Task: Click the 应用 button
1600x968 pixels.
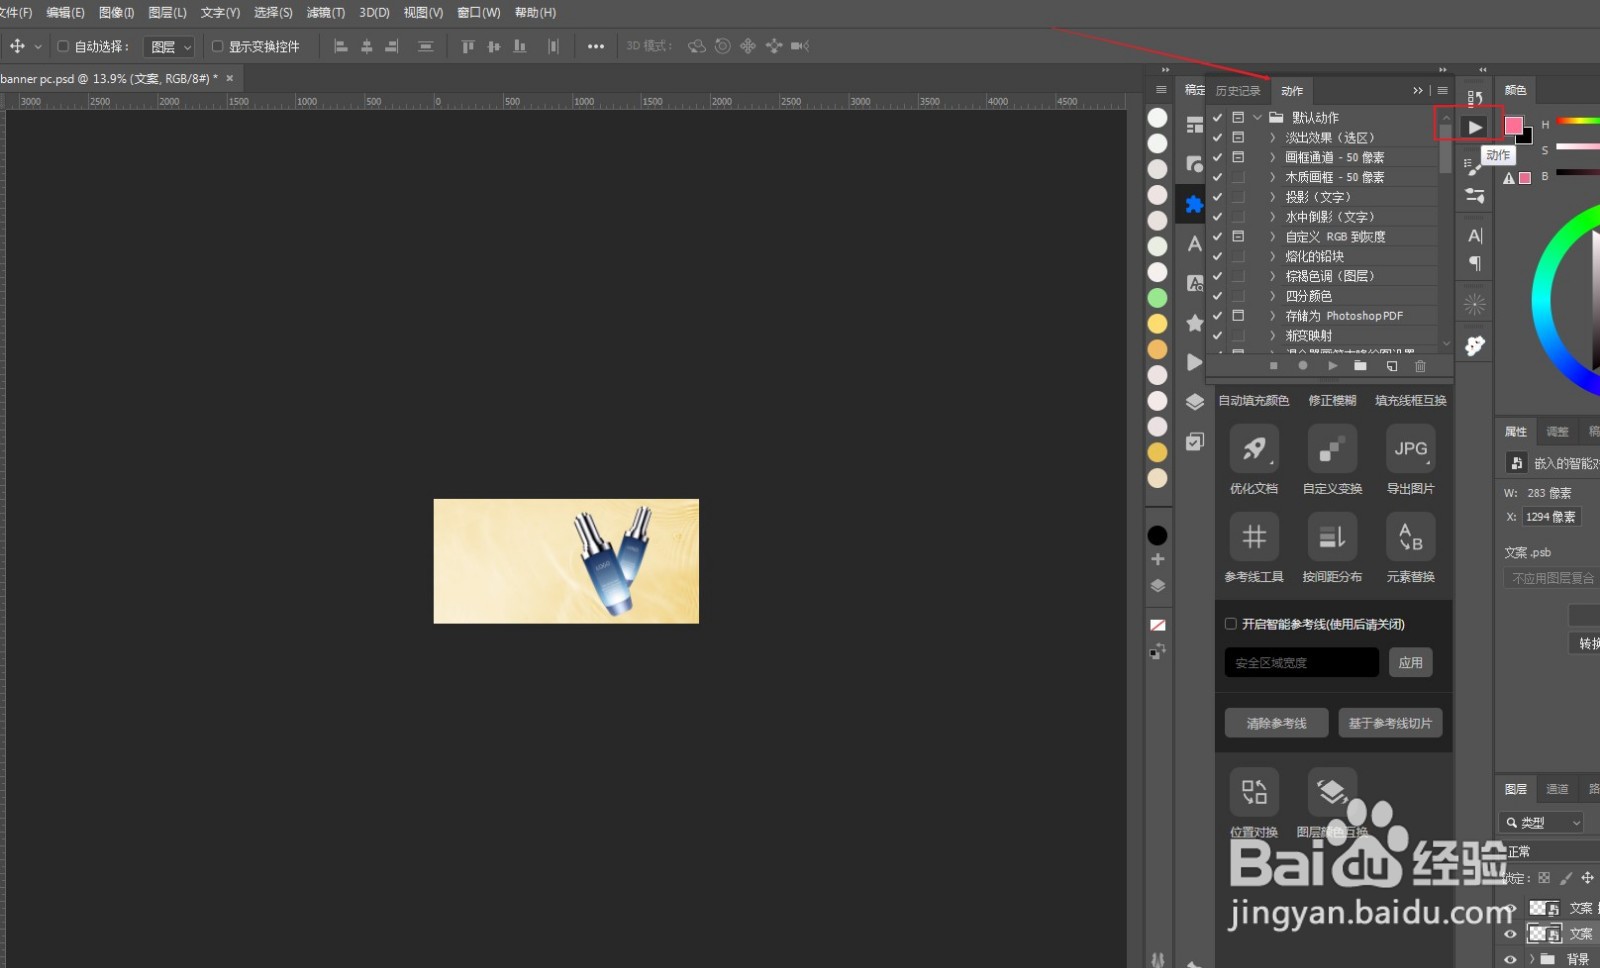Action: [x=1410, y=662]
